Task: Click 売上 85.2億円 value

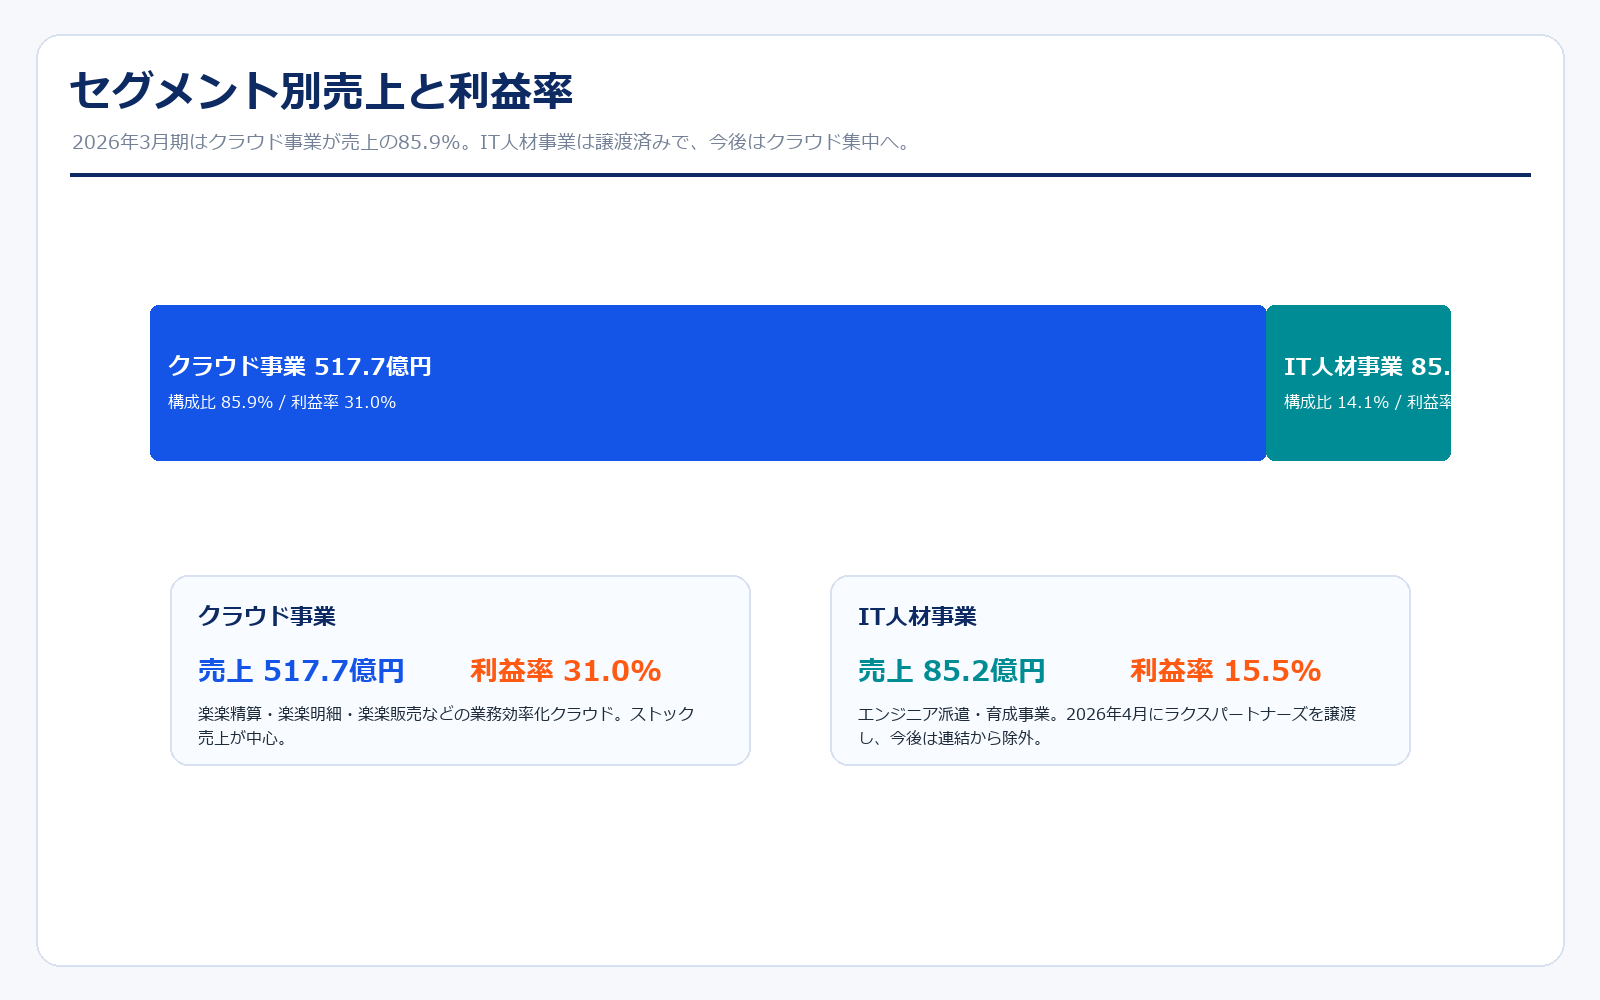Action: pos(952,671)
